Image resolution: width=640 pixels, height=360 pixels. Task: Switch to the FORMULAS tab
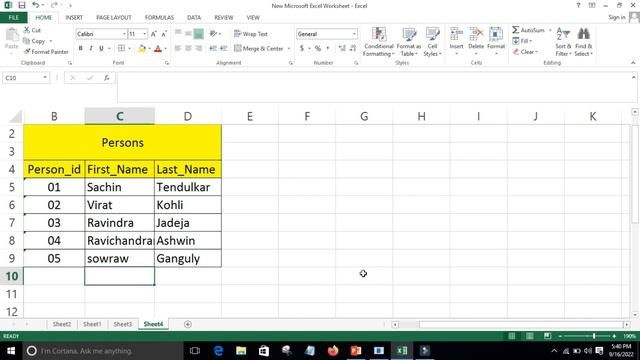click(159, 18)
